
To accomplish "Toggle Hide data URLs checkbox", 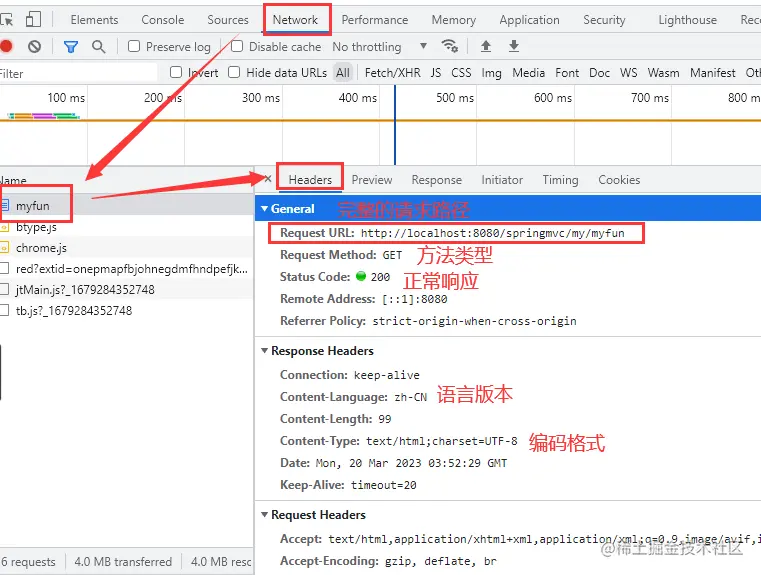I will pyautogui.click(x=234, y=72).
